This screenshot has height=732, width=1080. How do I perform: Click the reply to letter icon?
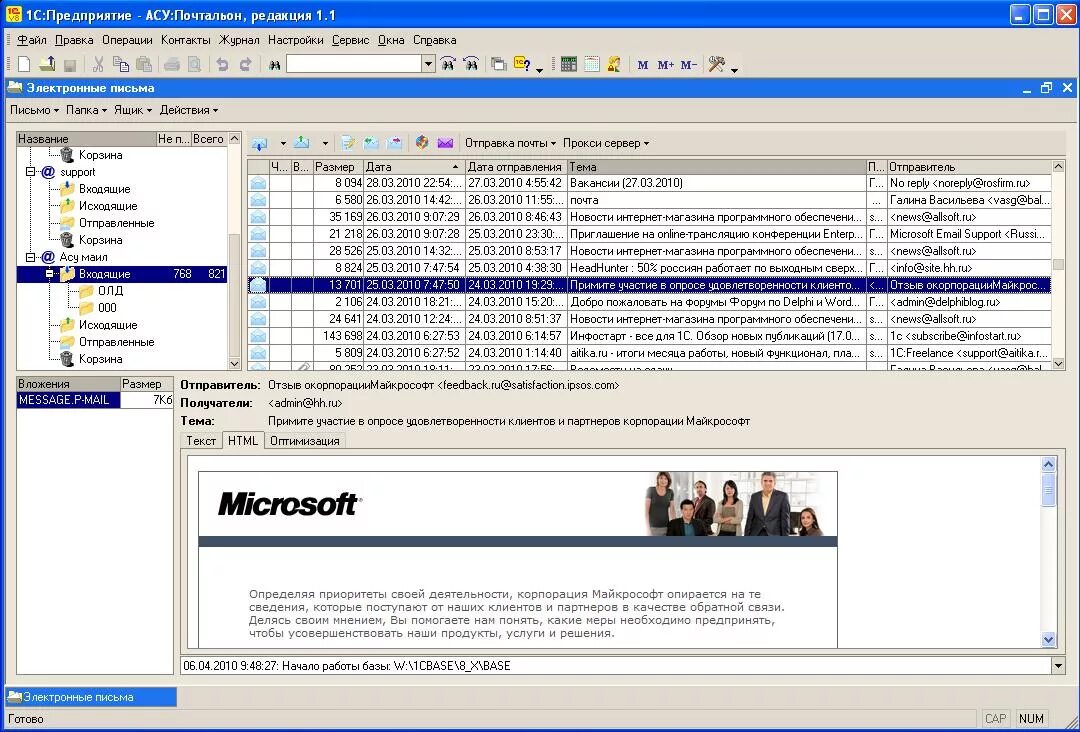[x=371, y=143]
